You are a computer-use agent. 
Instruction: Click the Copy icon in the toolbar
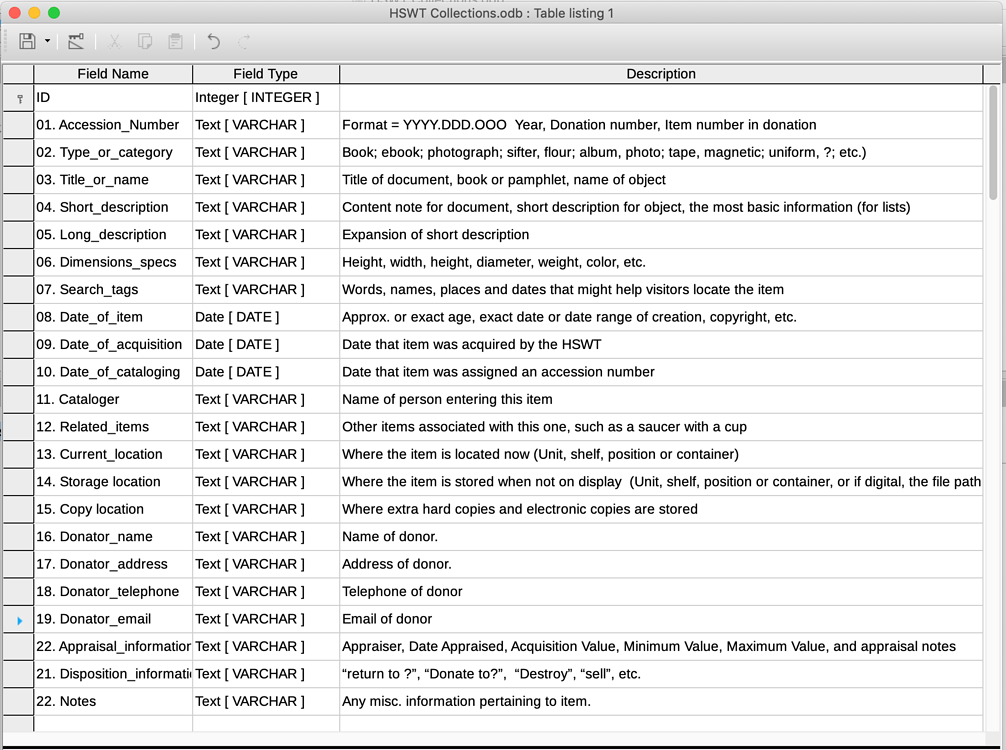click(x=144, y=41)
